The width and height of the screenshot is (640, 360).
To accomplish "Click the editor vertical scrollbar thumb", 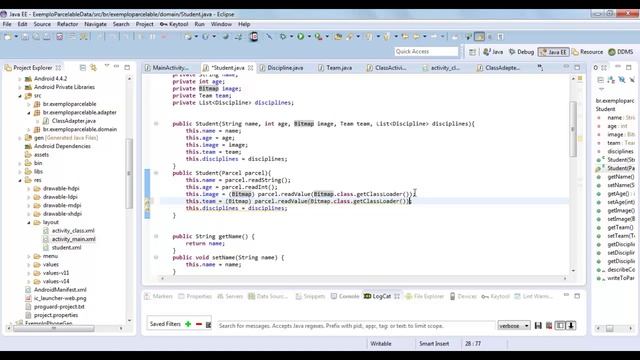I will (x=573, y=128).
